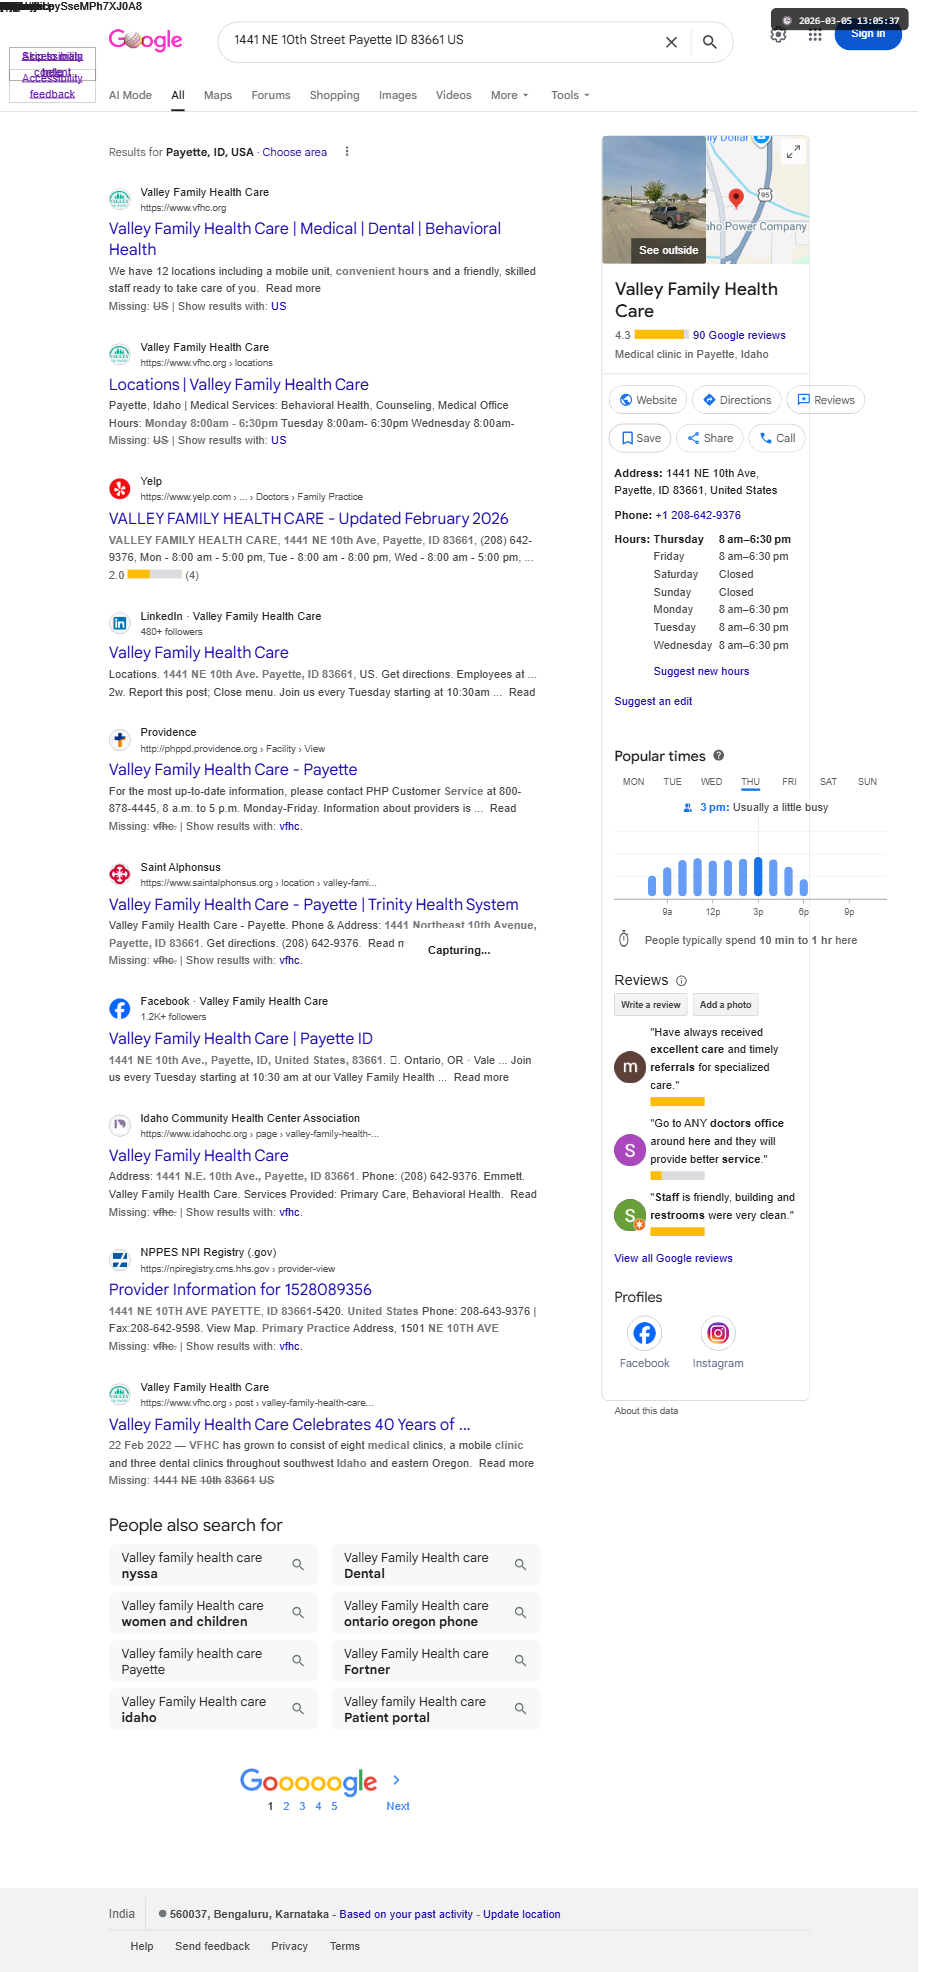This screenshot has height=1972, width=928.
Task: Open 'Locations | Valley Family Health Care' result
Action: pos(239,385)
